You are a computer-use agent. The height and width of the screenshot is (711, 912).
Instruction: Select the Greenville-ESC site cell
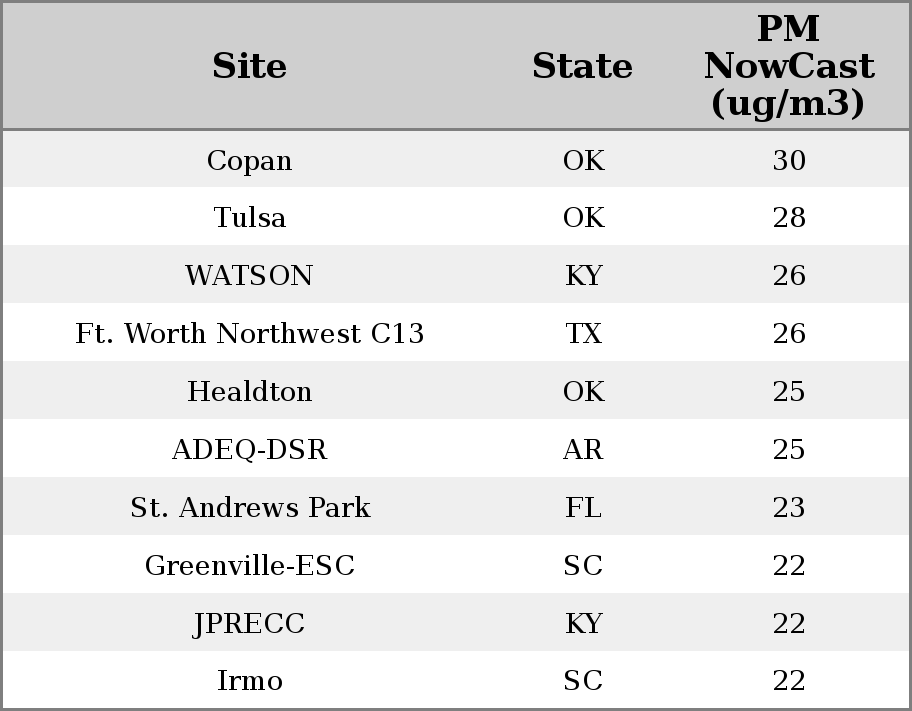pos(250,565)
